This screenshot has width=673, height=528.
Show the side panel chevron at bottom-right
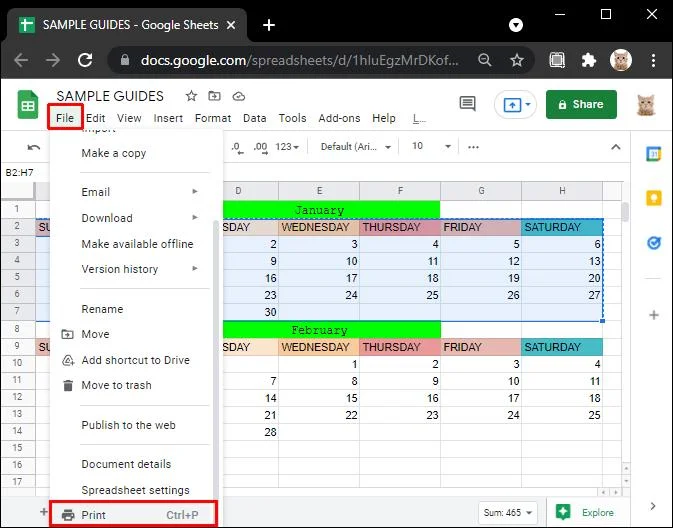click(x=653, y=506)
